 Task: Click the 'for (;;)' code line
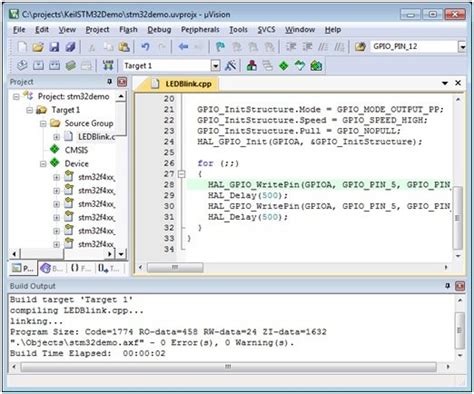click(x=218, y=163)
